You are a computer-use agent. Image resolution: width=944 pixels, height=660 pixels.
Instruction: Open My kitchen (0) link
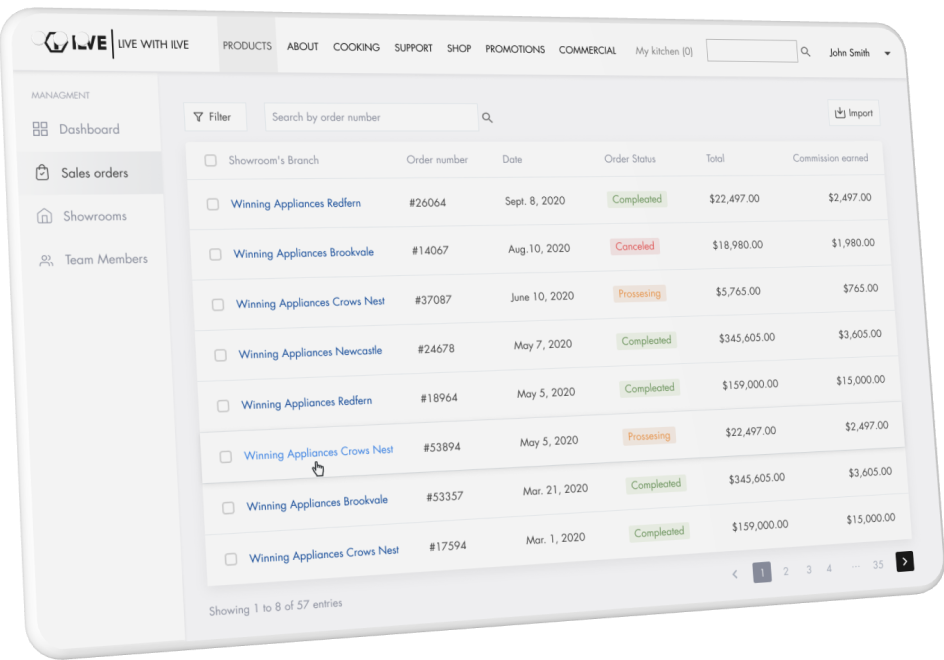[x=664, y=51]
